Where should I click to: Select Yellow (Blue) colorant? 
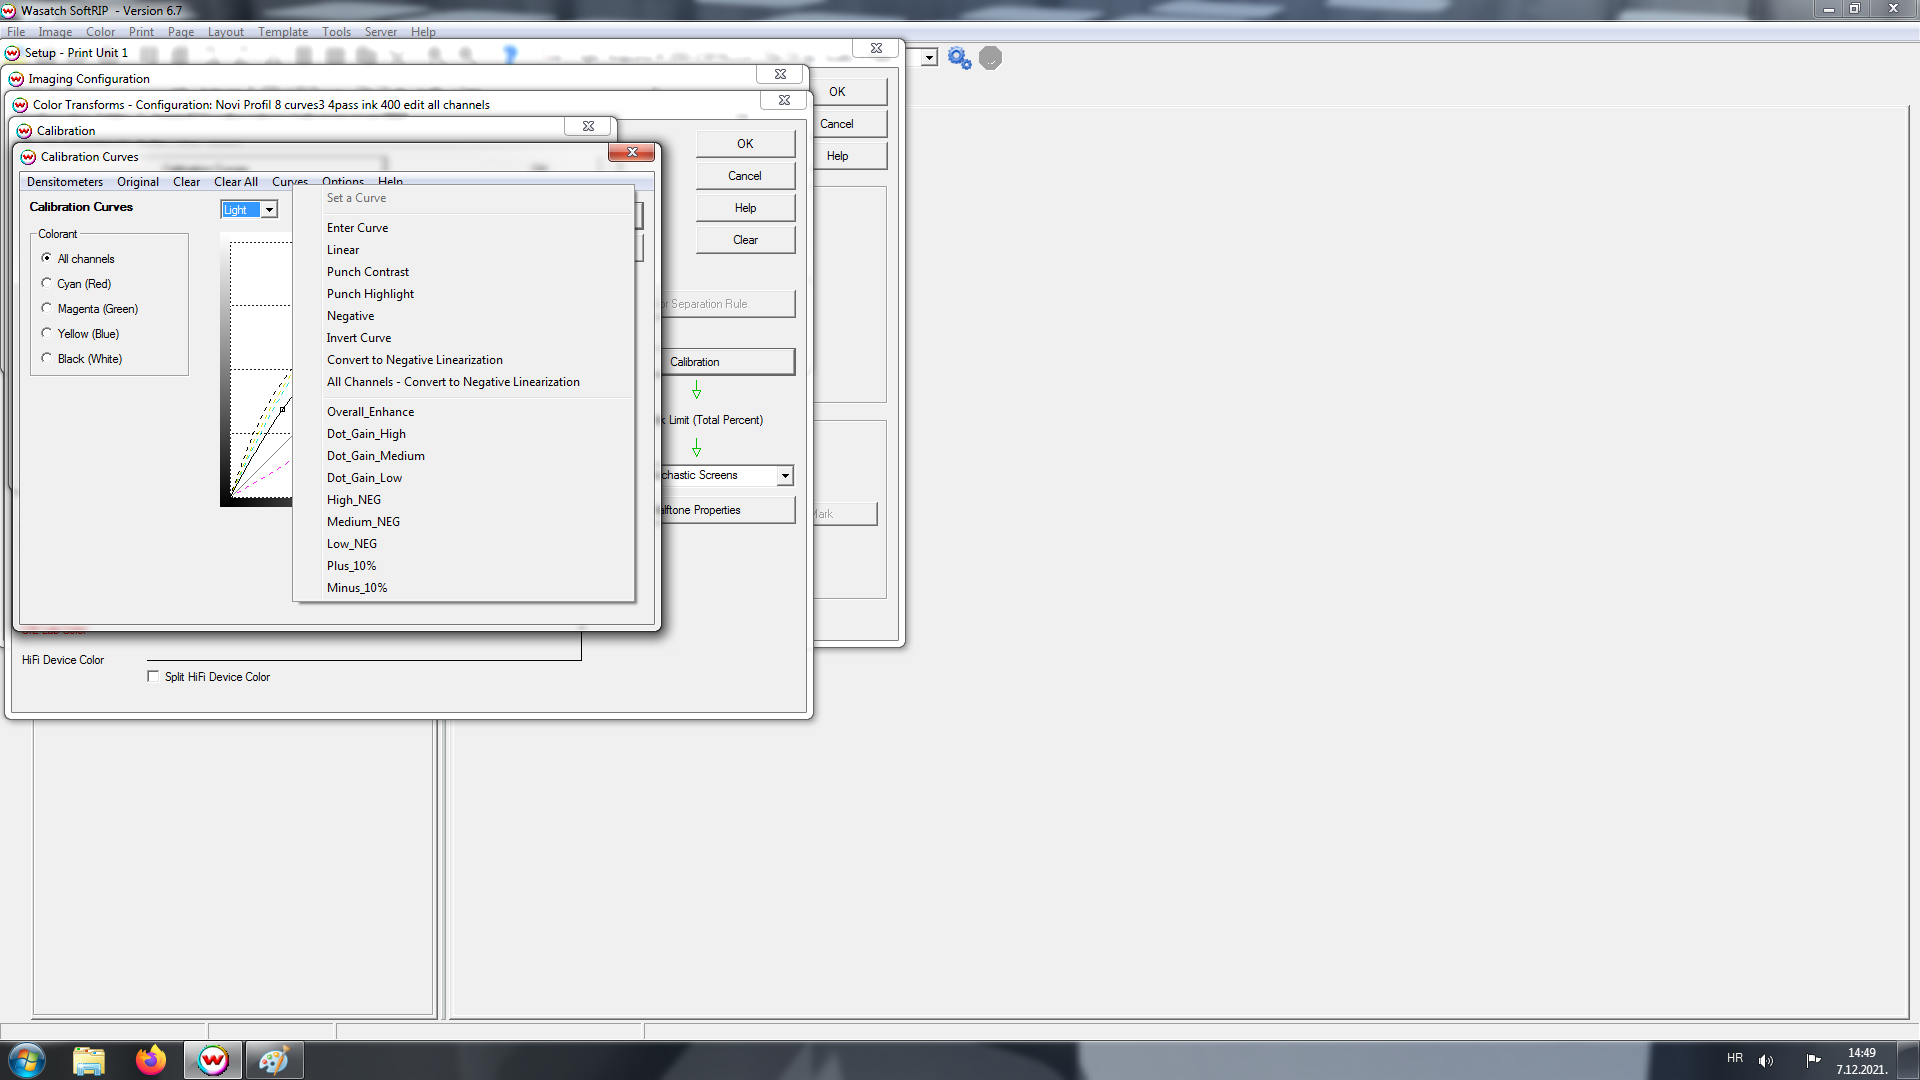pos(80,334)
